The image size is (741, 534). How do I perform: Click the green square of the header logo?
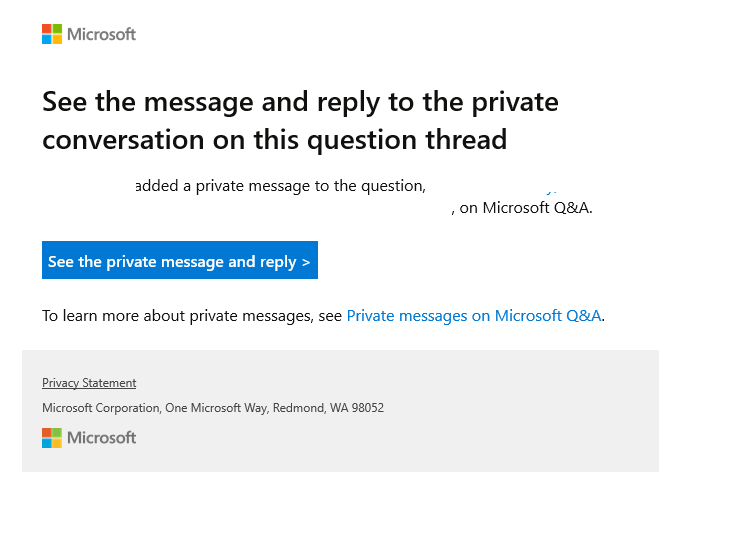tap(57, 29)
